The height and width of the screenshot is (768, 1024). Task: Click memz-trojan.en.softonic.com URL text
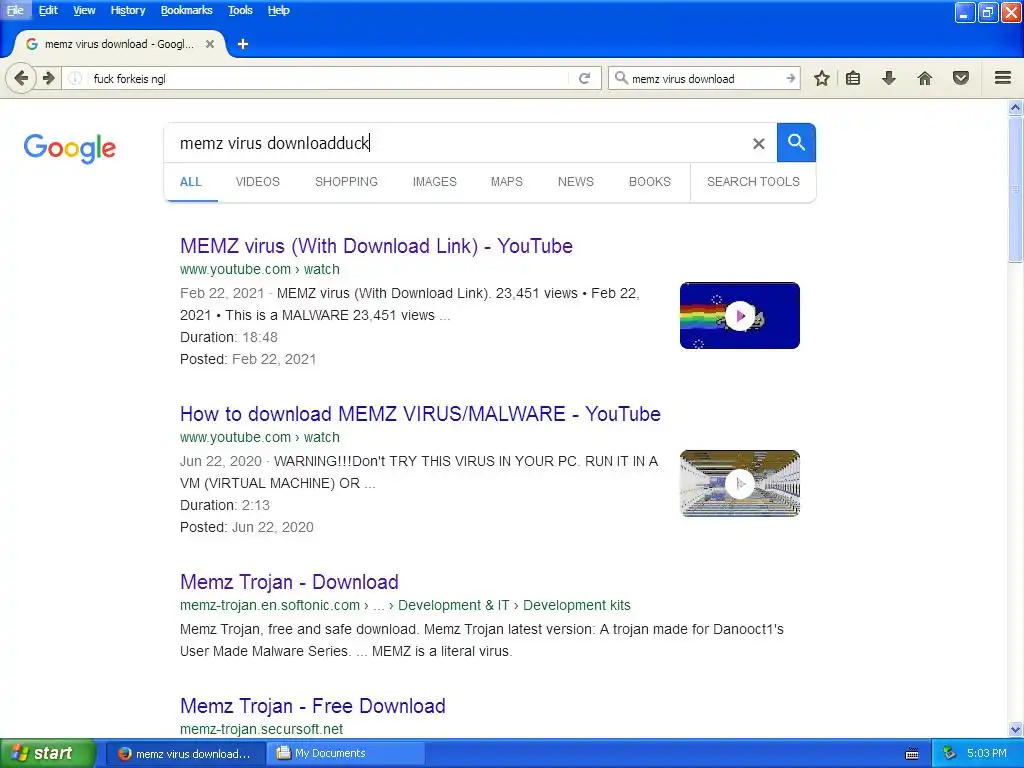click(270, 605)
